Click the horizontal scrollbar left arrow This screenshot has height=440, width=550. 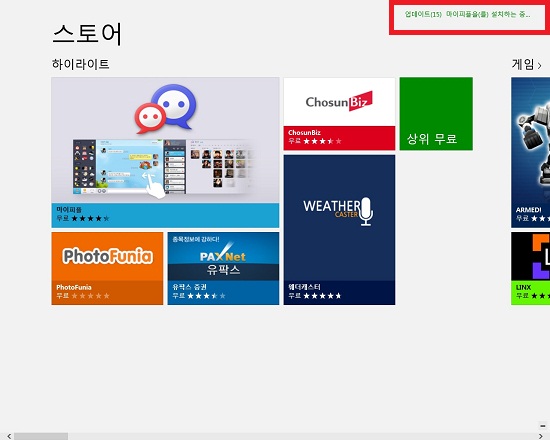tap(9, 436)
